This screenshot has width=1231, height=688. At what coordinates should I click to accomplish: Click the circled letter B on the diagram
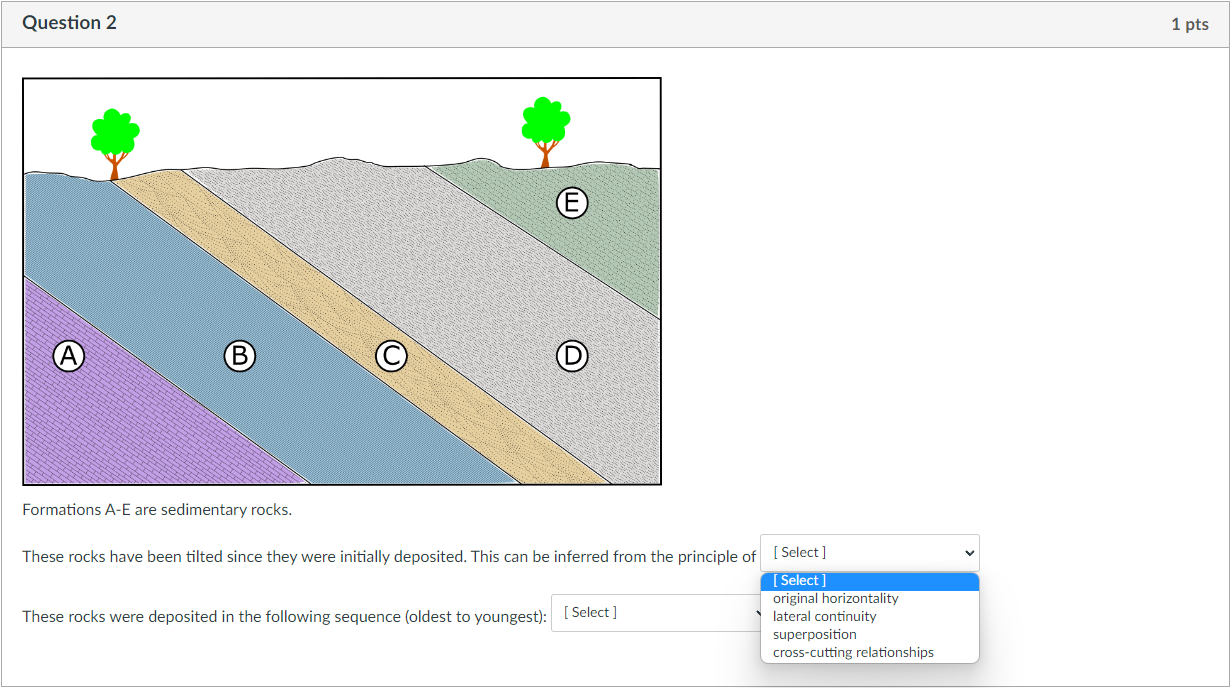click(x=239, y=355)
